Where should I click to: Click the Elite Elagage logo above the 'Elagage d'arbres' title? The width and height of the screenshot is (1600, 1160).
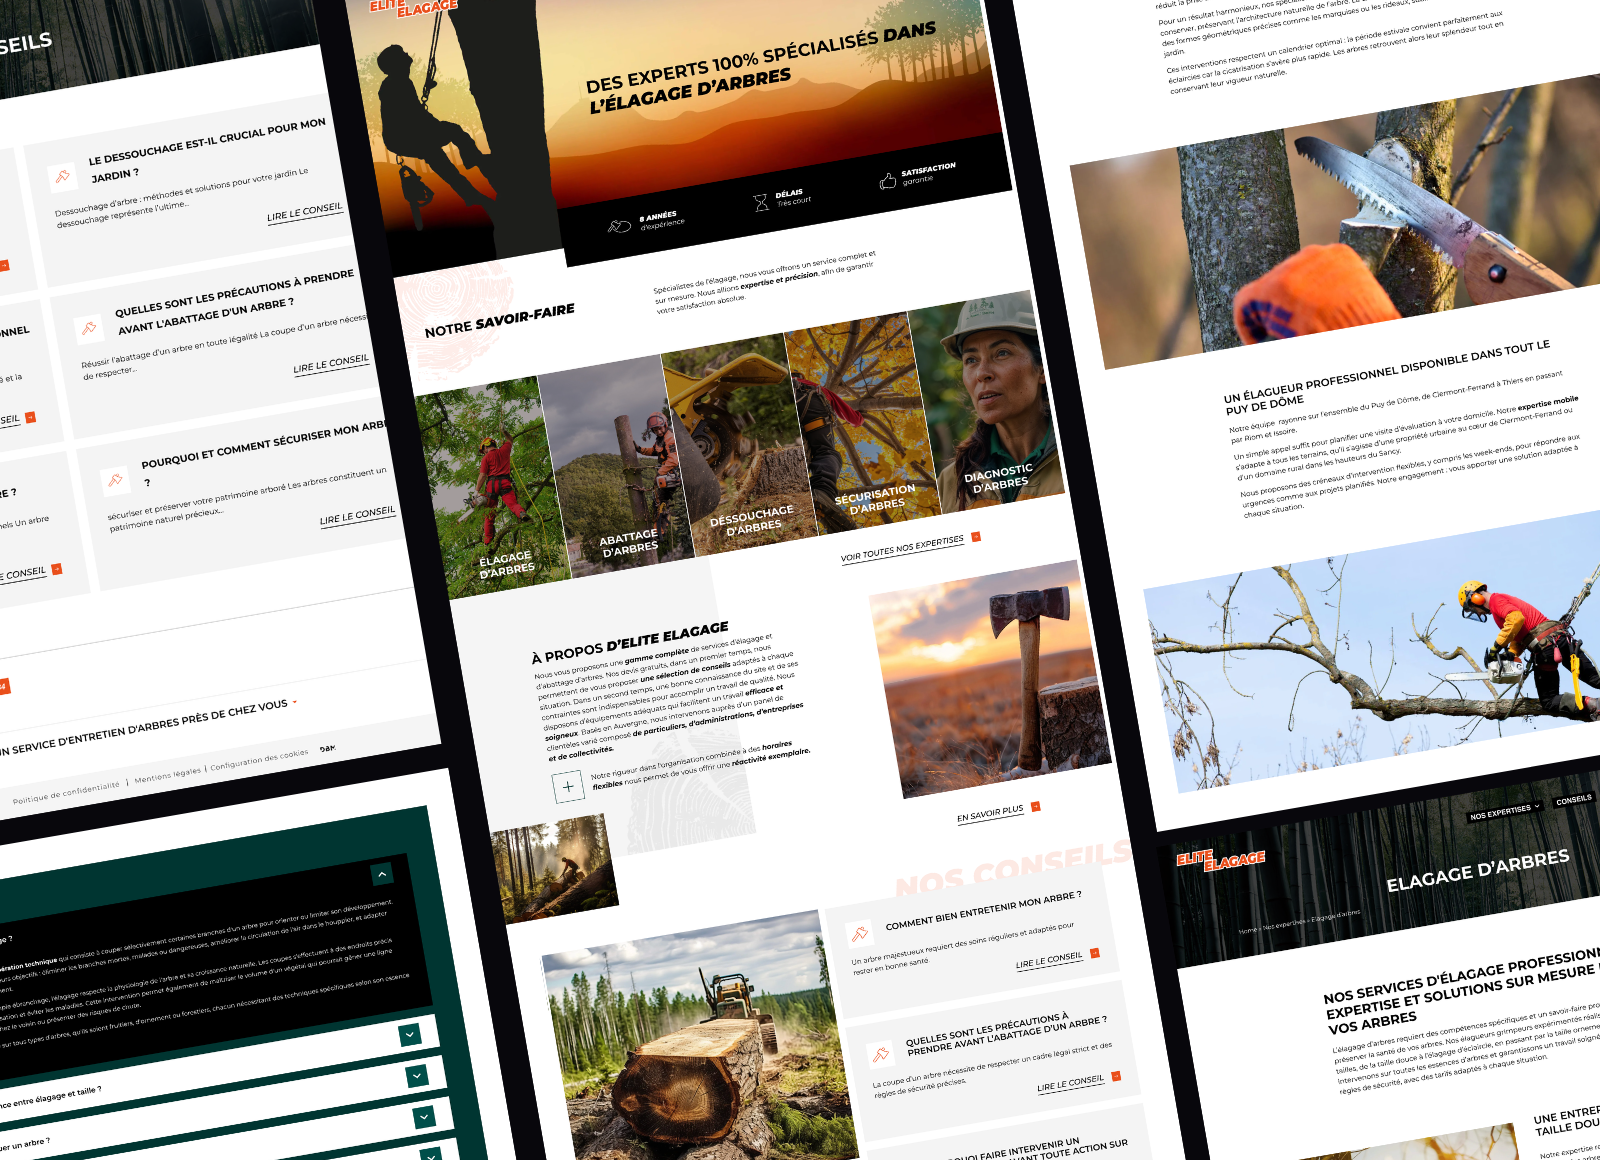pos(1220,860)
